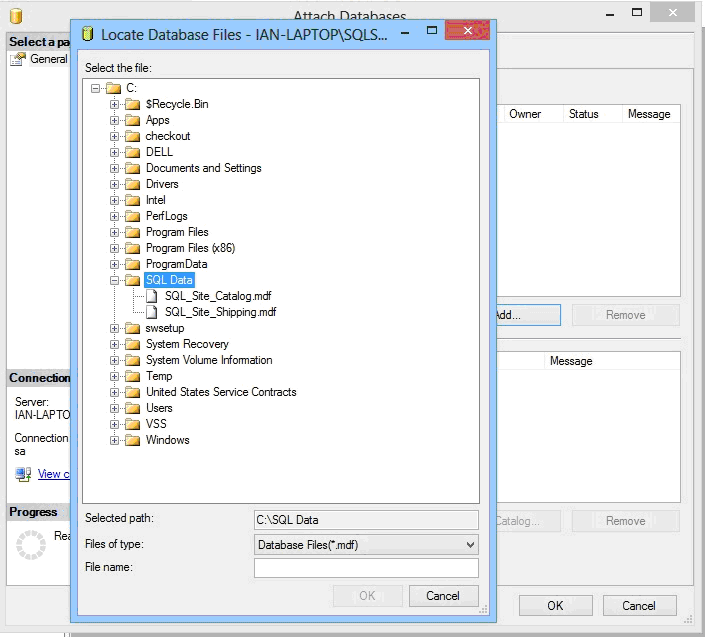Click the File name input field
705x637 pixels.
(366, 568)
